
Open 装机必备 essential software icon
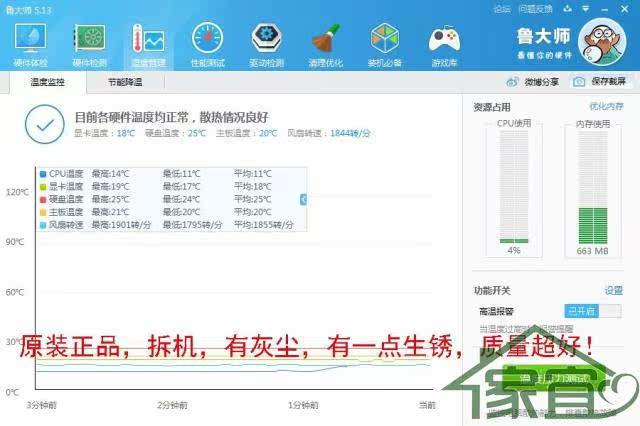tap(384, 45)
